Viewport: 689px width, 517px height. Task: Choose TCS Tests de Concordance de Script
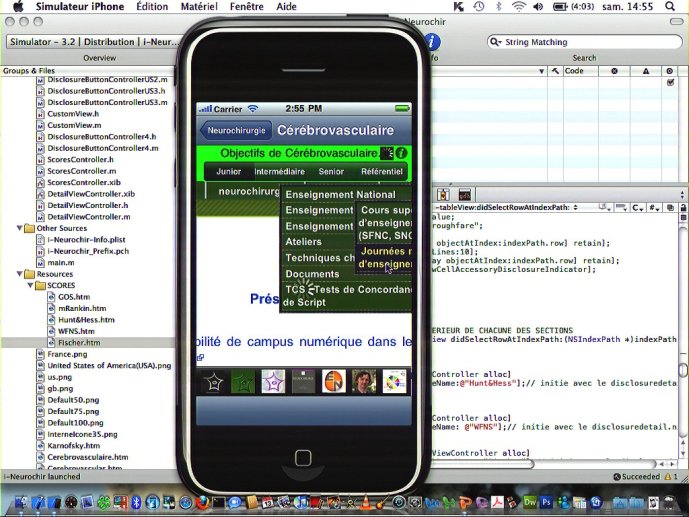point(347,296)
